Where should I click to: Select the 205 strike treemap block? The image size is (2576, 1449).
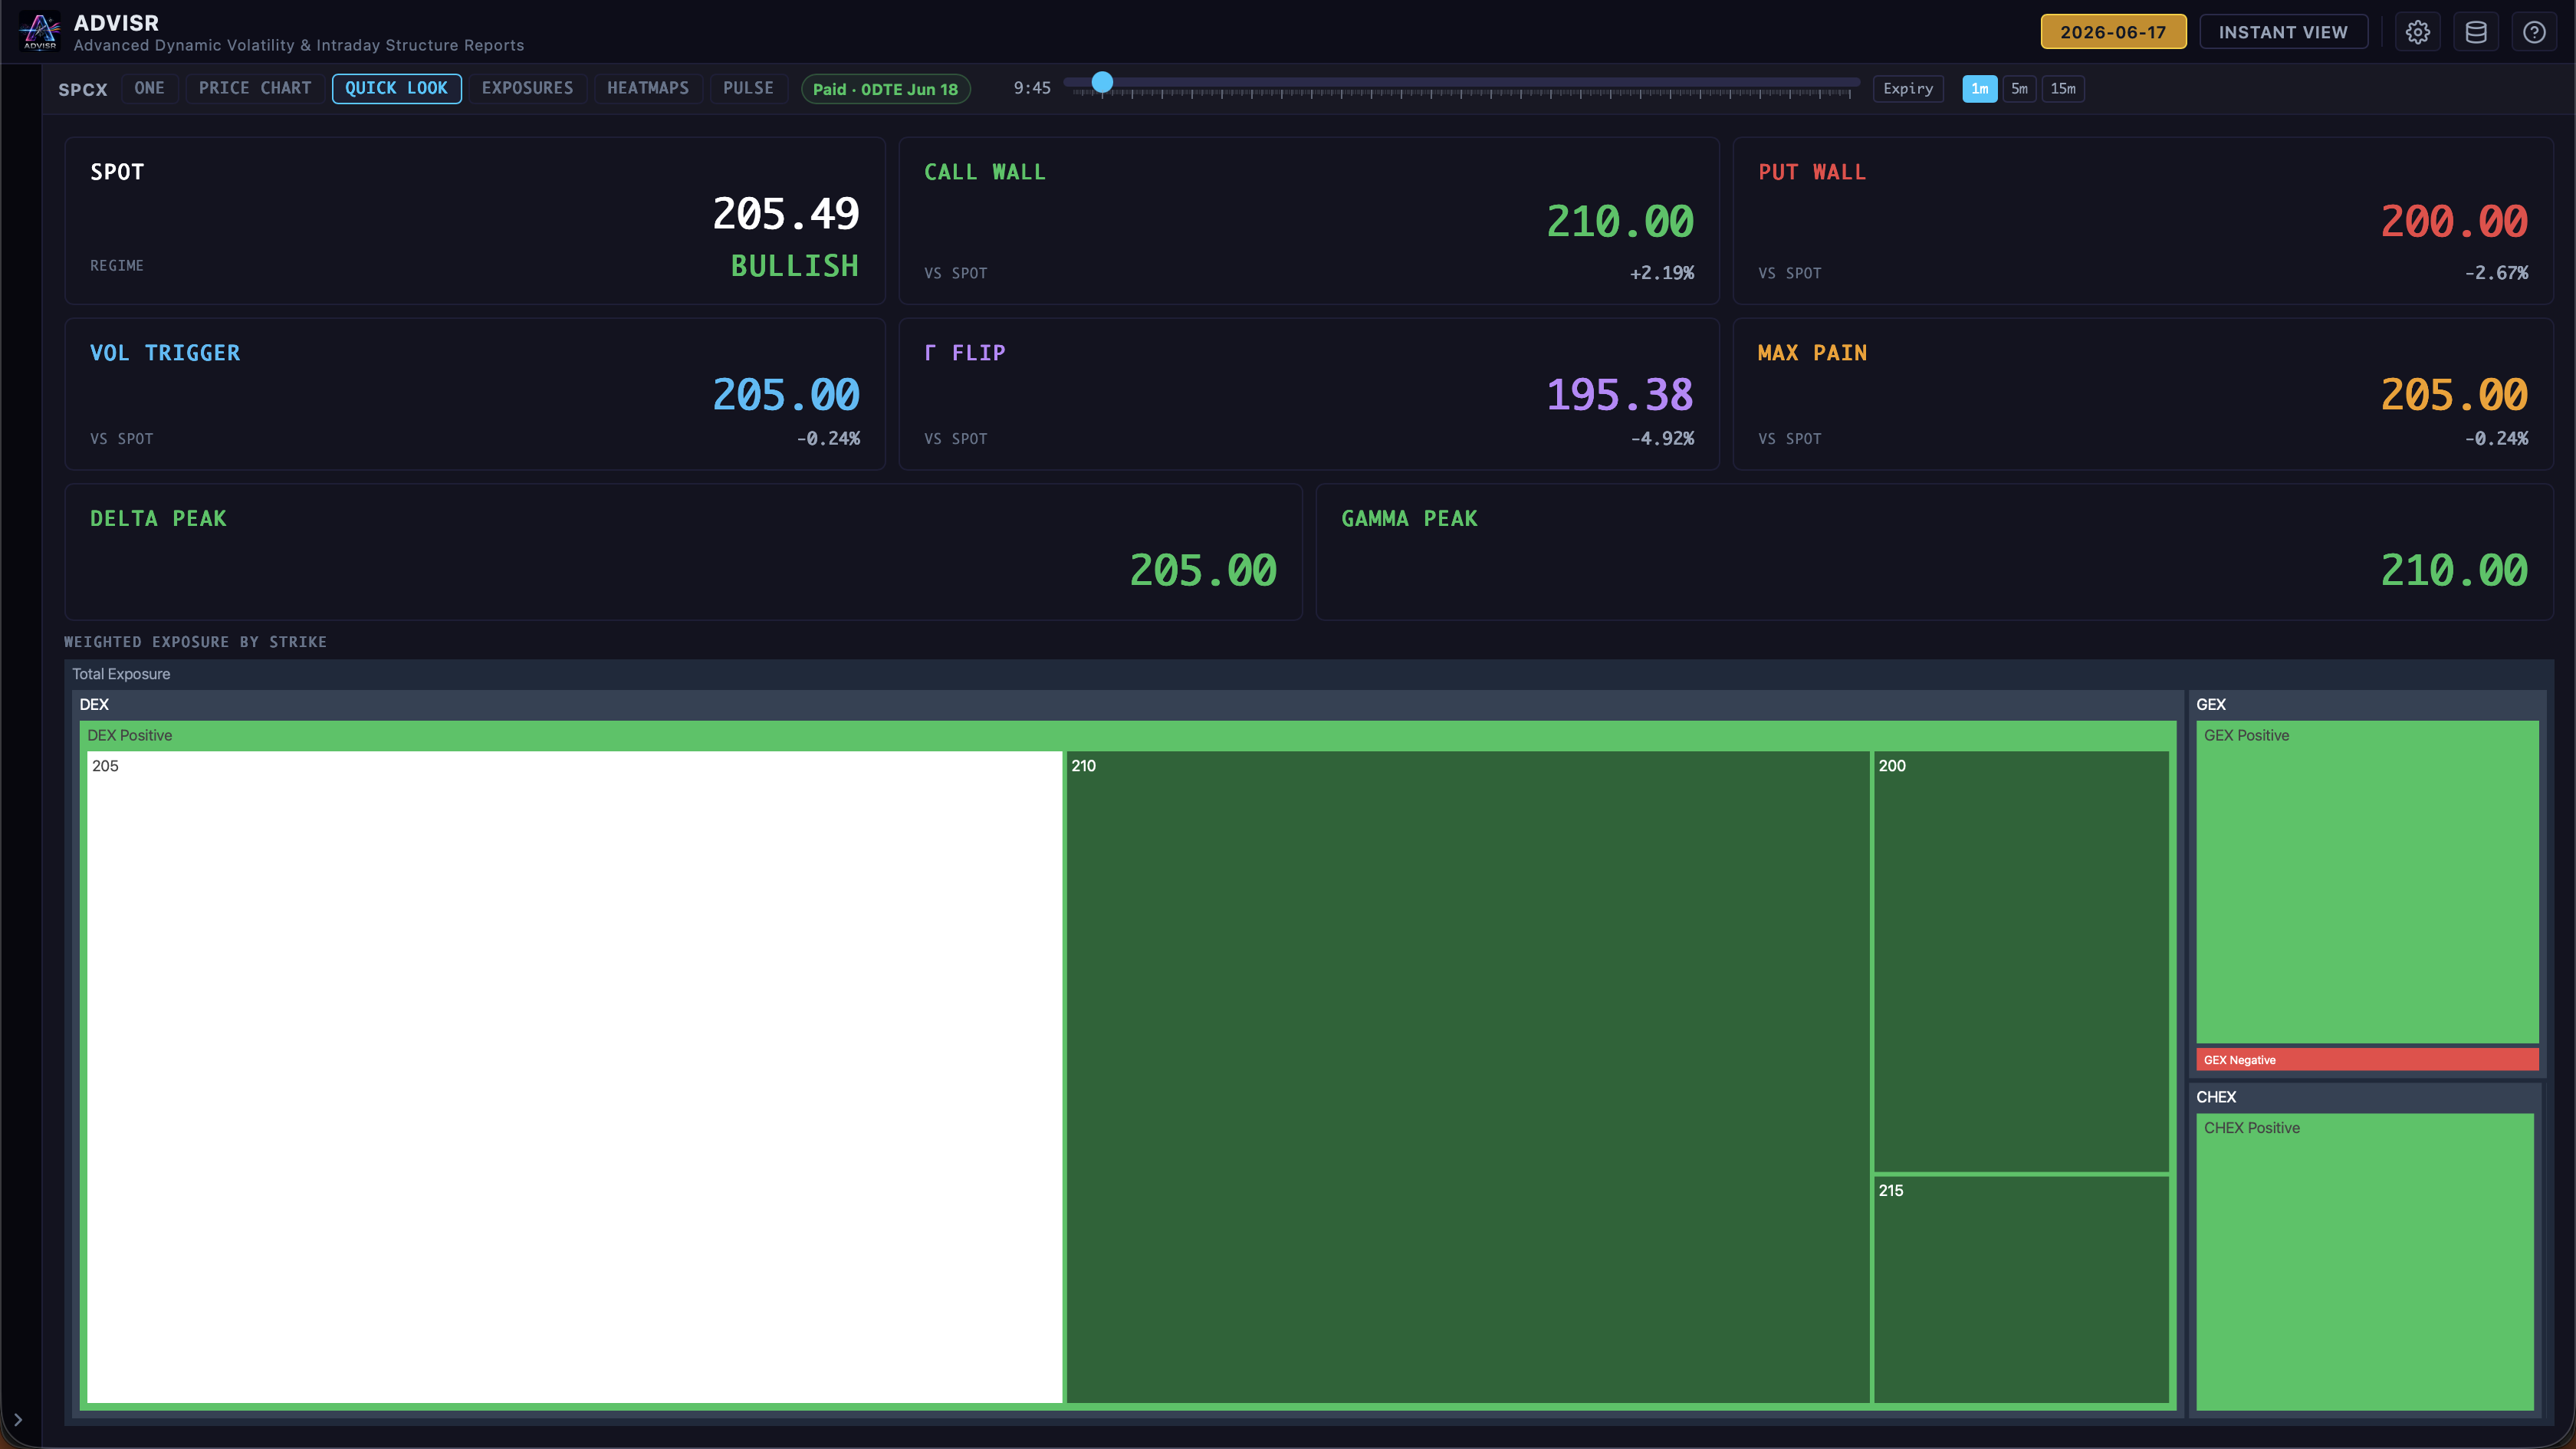click(575, 1077)
